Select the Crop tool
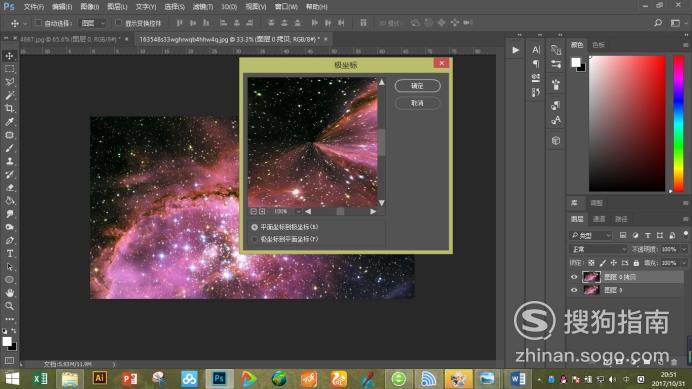Image resolution: width=692 pixels, height=389 pixels. 9,109
